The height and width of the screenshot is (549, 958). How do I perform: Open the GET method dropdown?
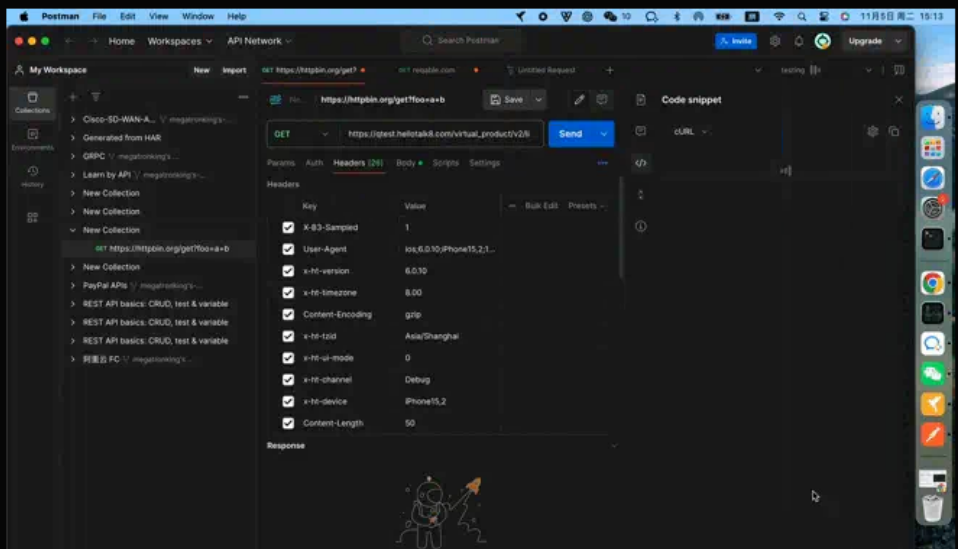[x=301, y=134]
